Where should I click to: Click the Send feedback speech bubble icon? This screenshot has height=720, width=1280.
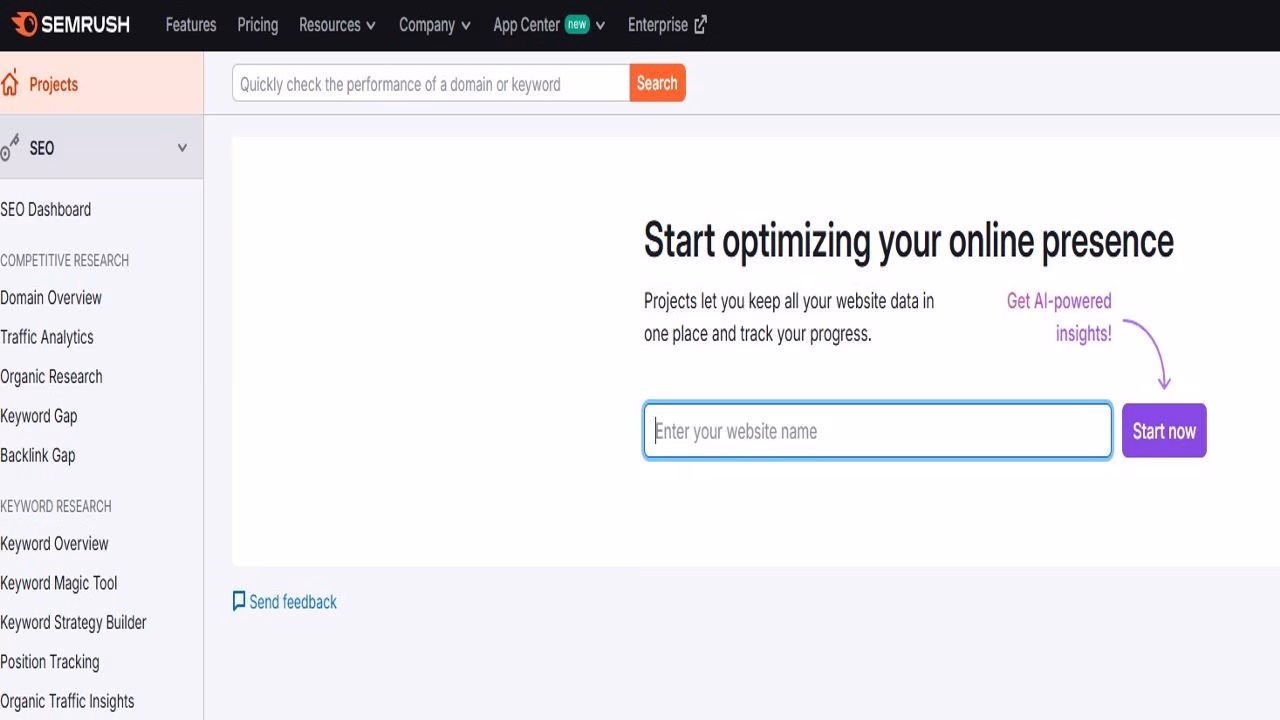coord(238,600)
